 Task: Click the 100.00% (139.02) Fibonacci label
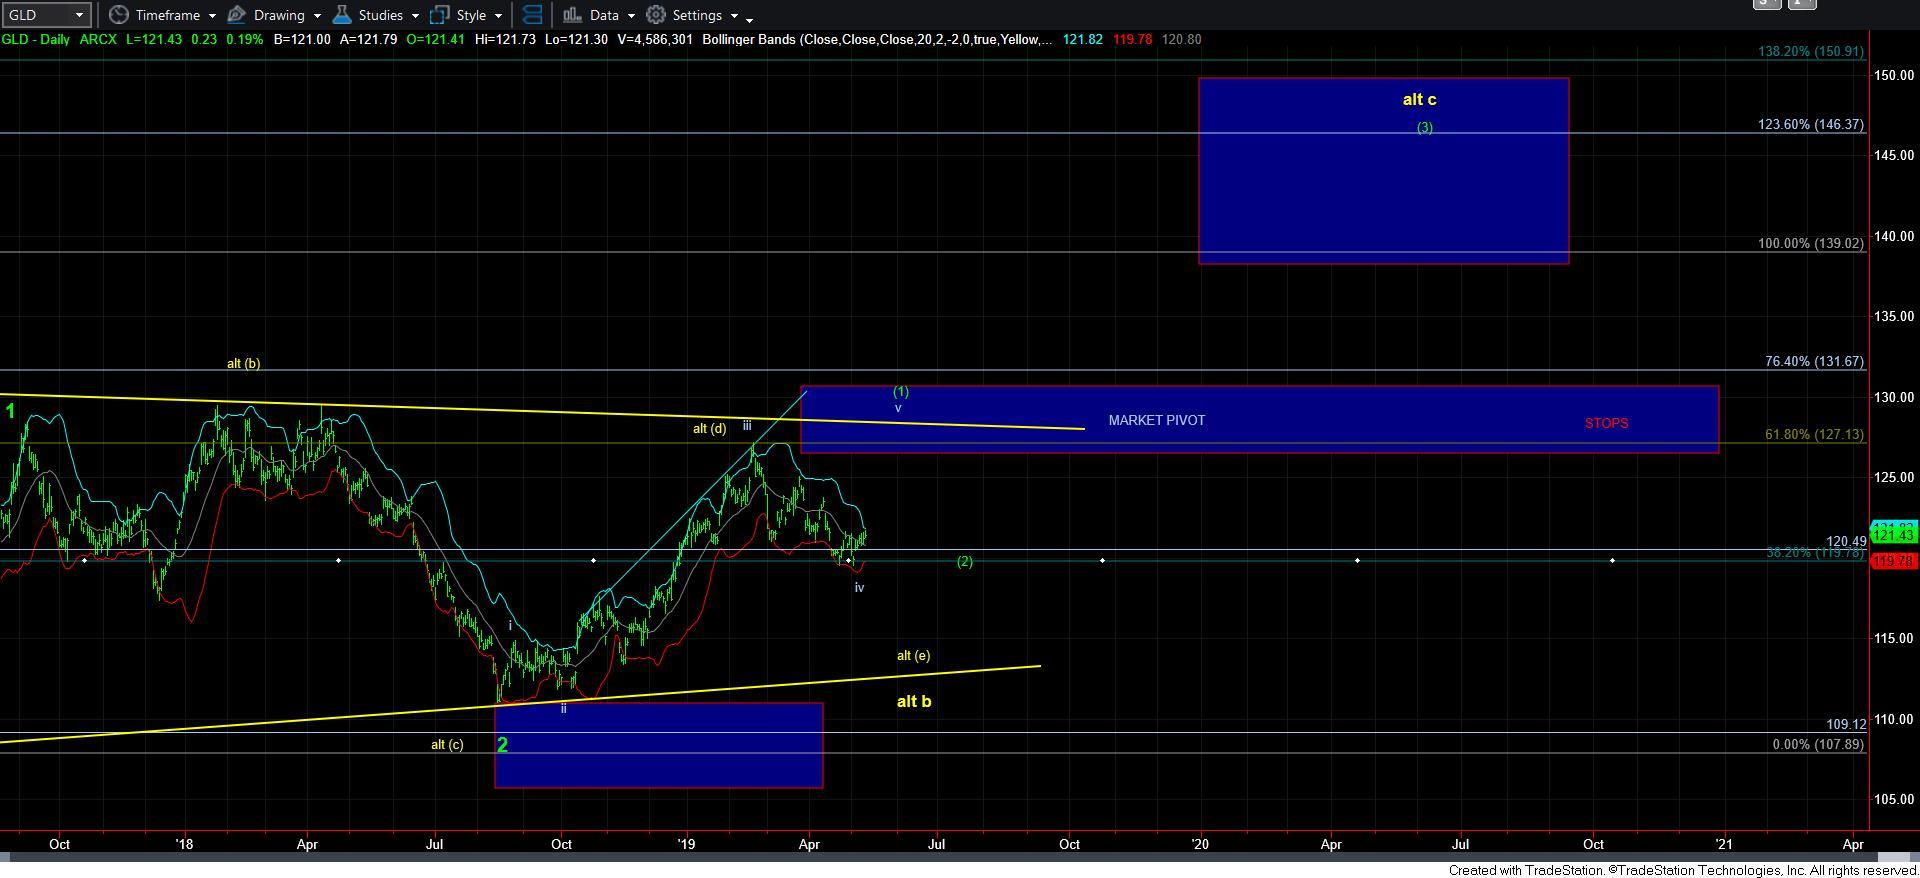click(1811, 244)
